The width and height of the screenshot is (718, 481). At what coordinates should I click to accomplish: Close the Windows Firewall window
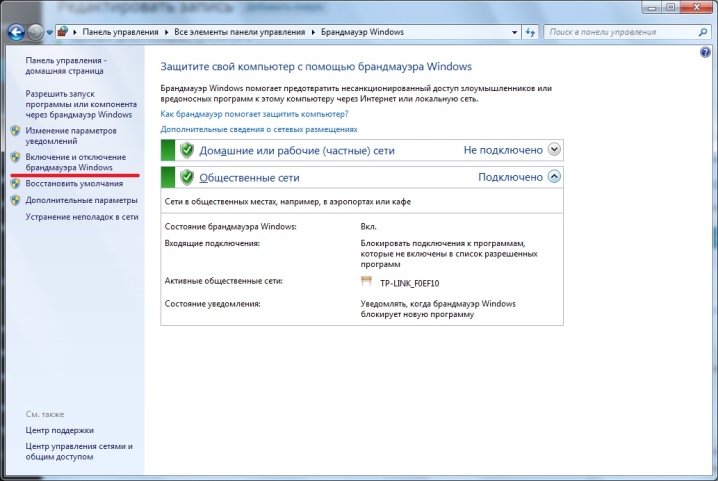(696, 7)
